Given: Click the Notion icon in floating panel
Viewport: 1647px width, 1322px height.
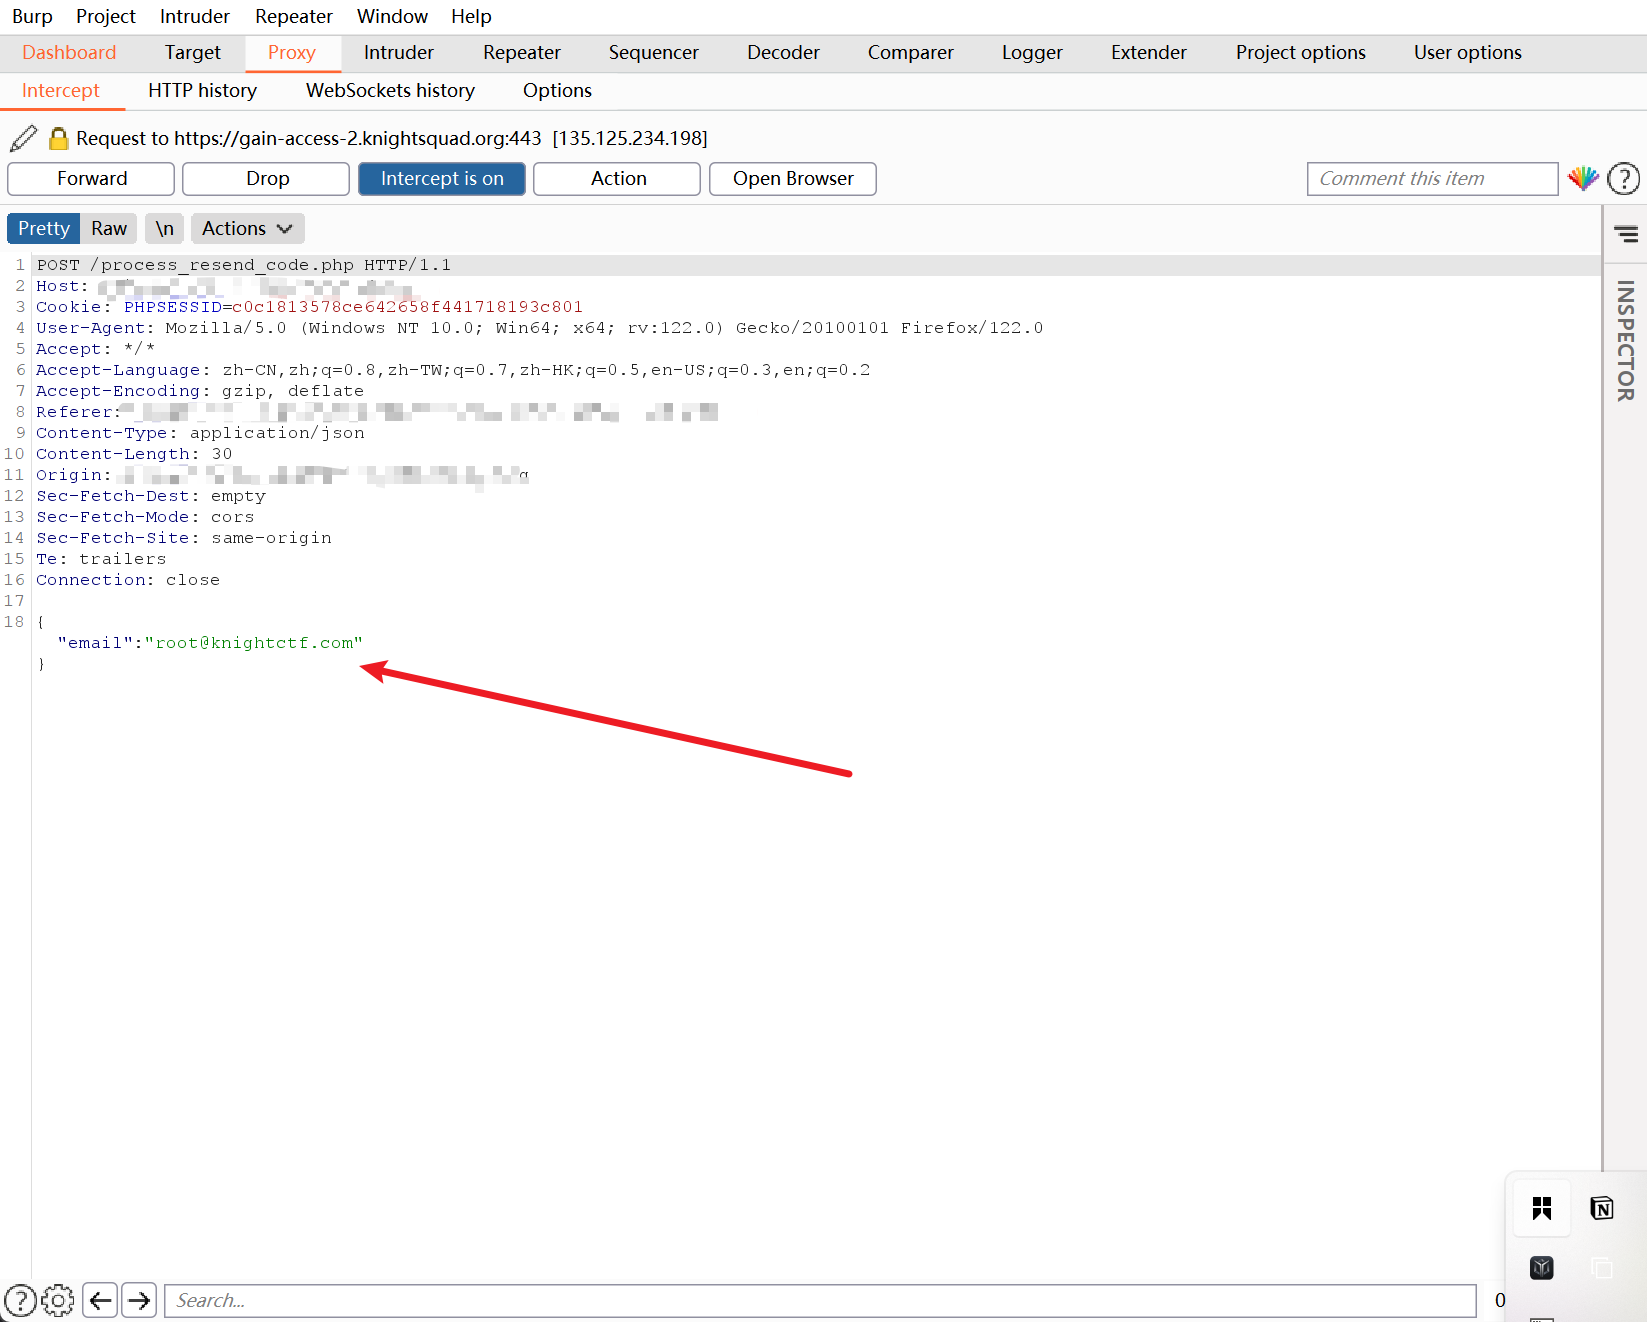Looking at the screenshot, I should coord(1602,1208).
